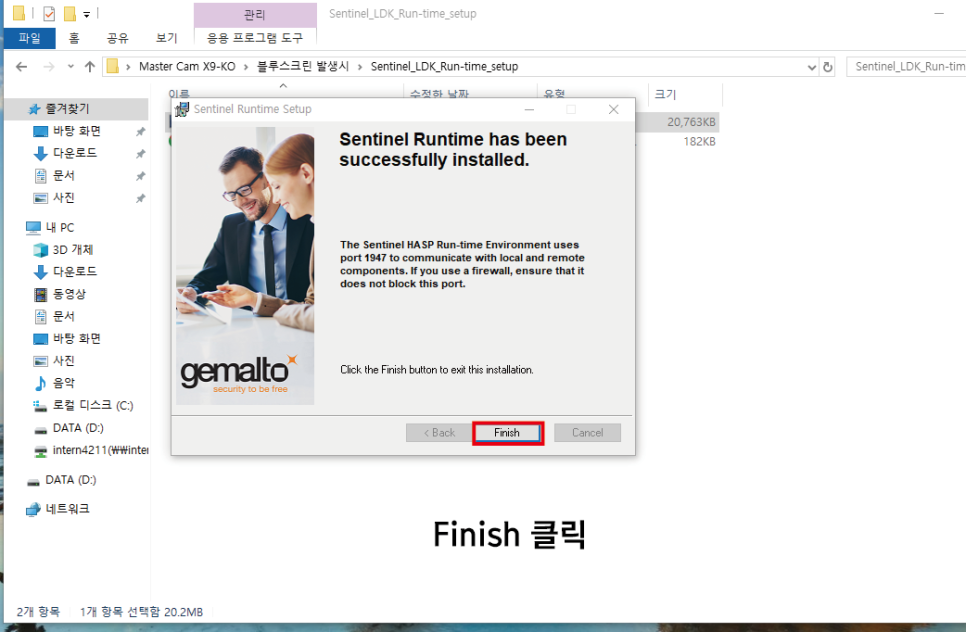Switch to the 보기 ribbon tab
Screen dimensions: 966x632
click(x=166, y=38)
